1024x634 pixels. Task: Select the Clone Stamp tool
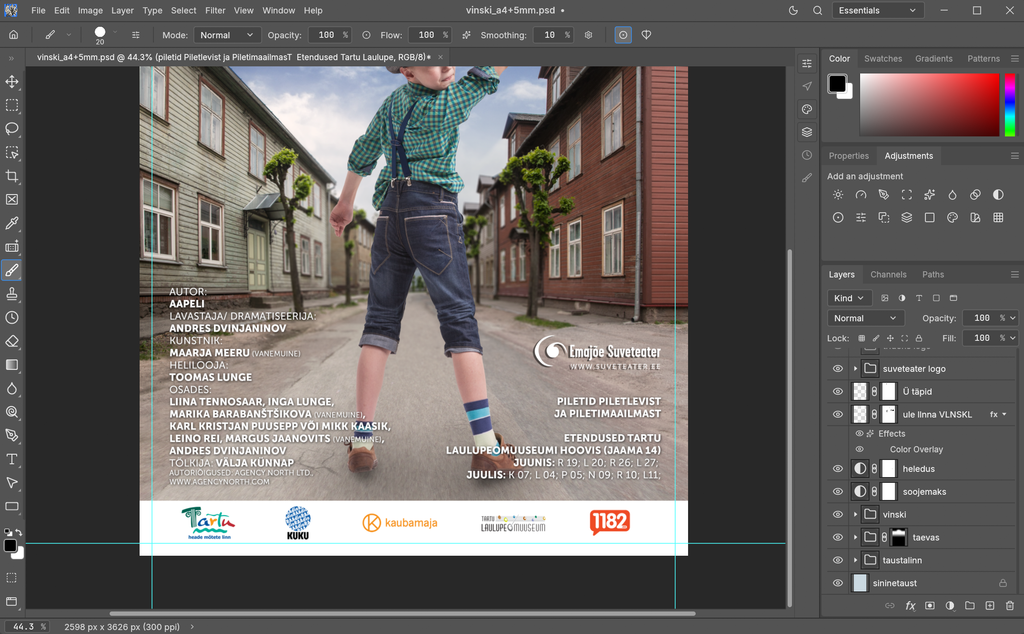12,294
